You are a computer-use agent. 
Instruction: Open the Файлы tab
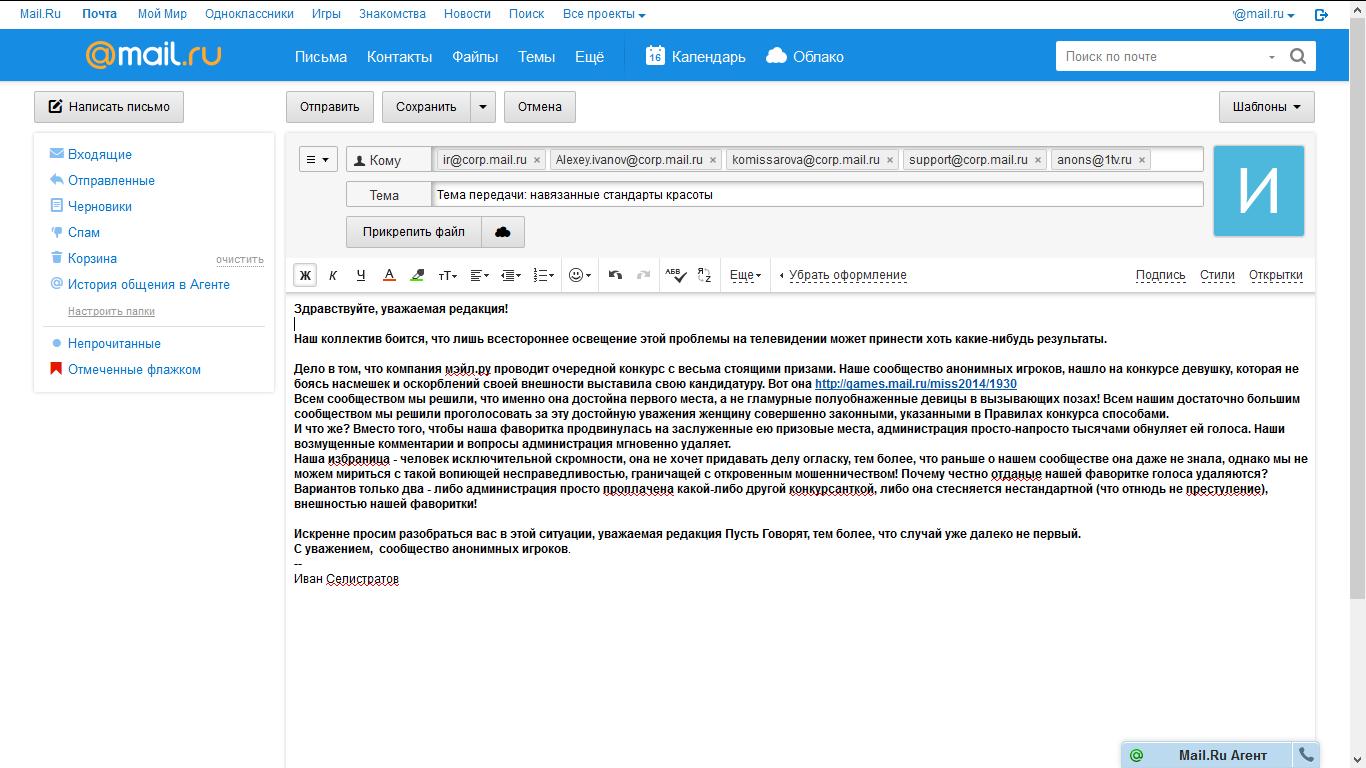(x=475, y=57)
